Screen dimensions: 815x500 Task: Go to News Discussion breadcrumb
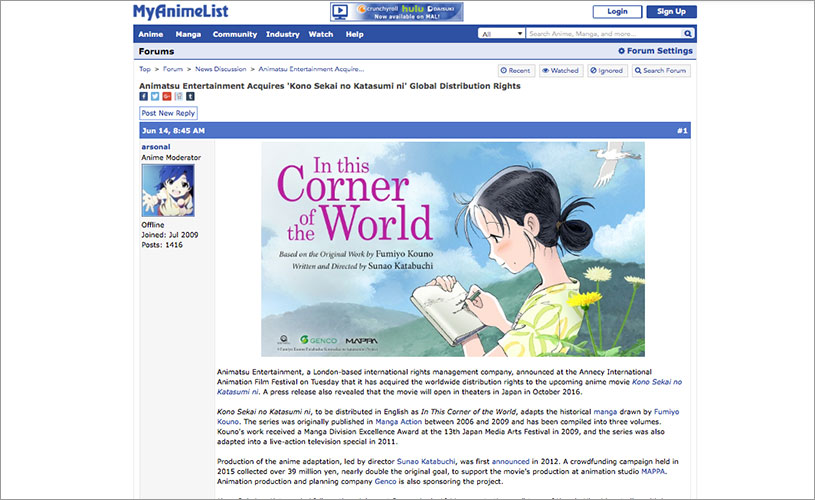pos(220,69)
